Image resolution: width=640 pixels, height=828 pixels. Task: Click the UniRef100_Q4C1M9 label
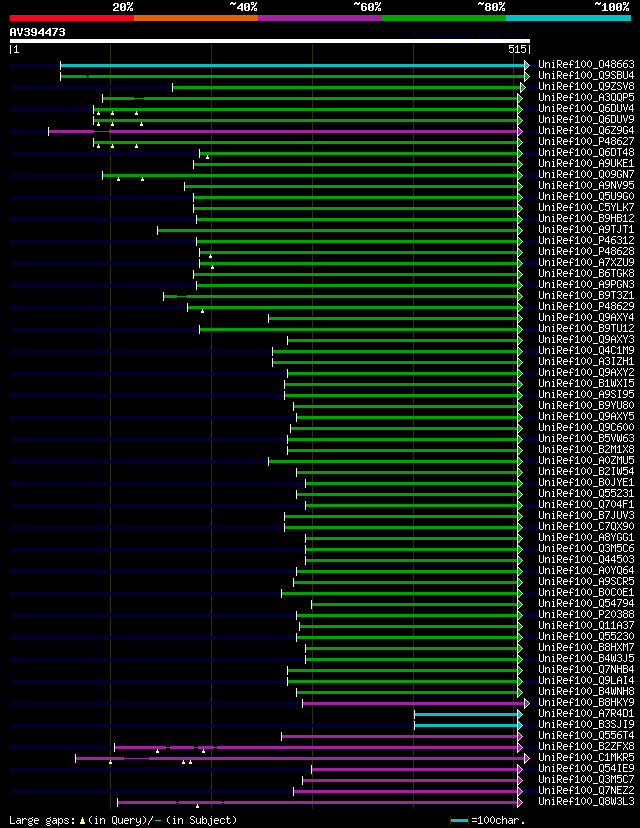pyautogui.click(x=586, y=350)
